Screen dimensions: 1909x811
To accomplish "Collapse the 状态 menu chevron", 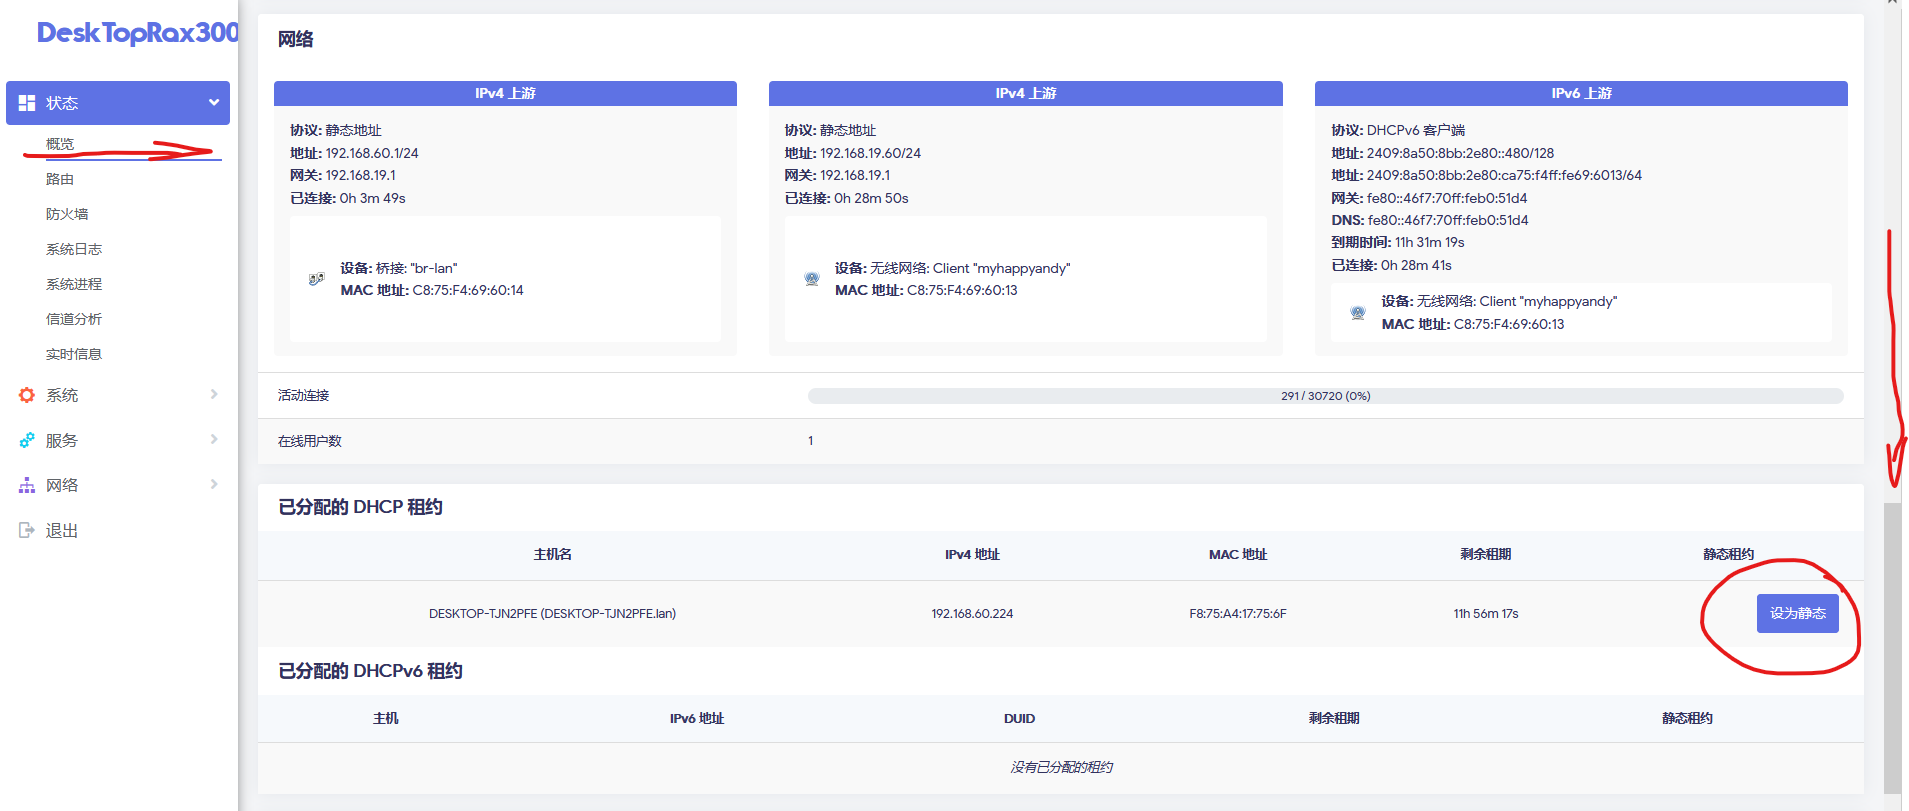I will 213,102.
